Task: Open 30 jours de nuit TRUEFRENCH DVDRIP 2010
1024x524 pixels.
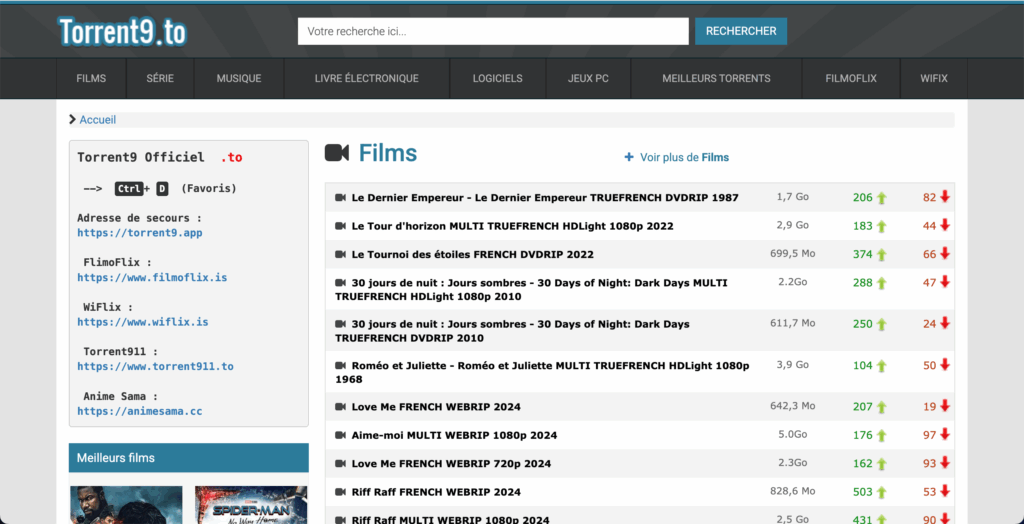Action: click(512, 331)
